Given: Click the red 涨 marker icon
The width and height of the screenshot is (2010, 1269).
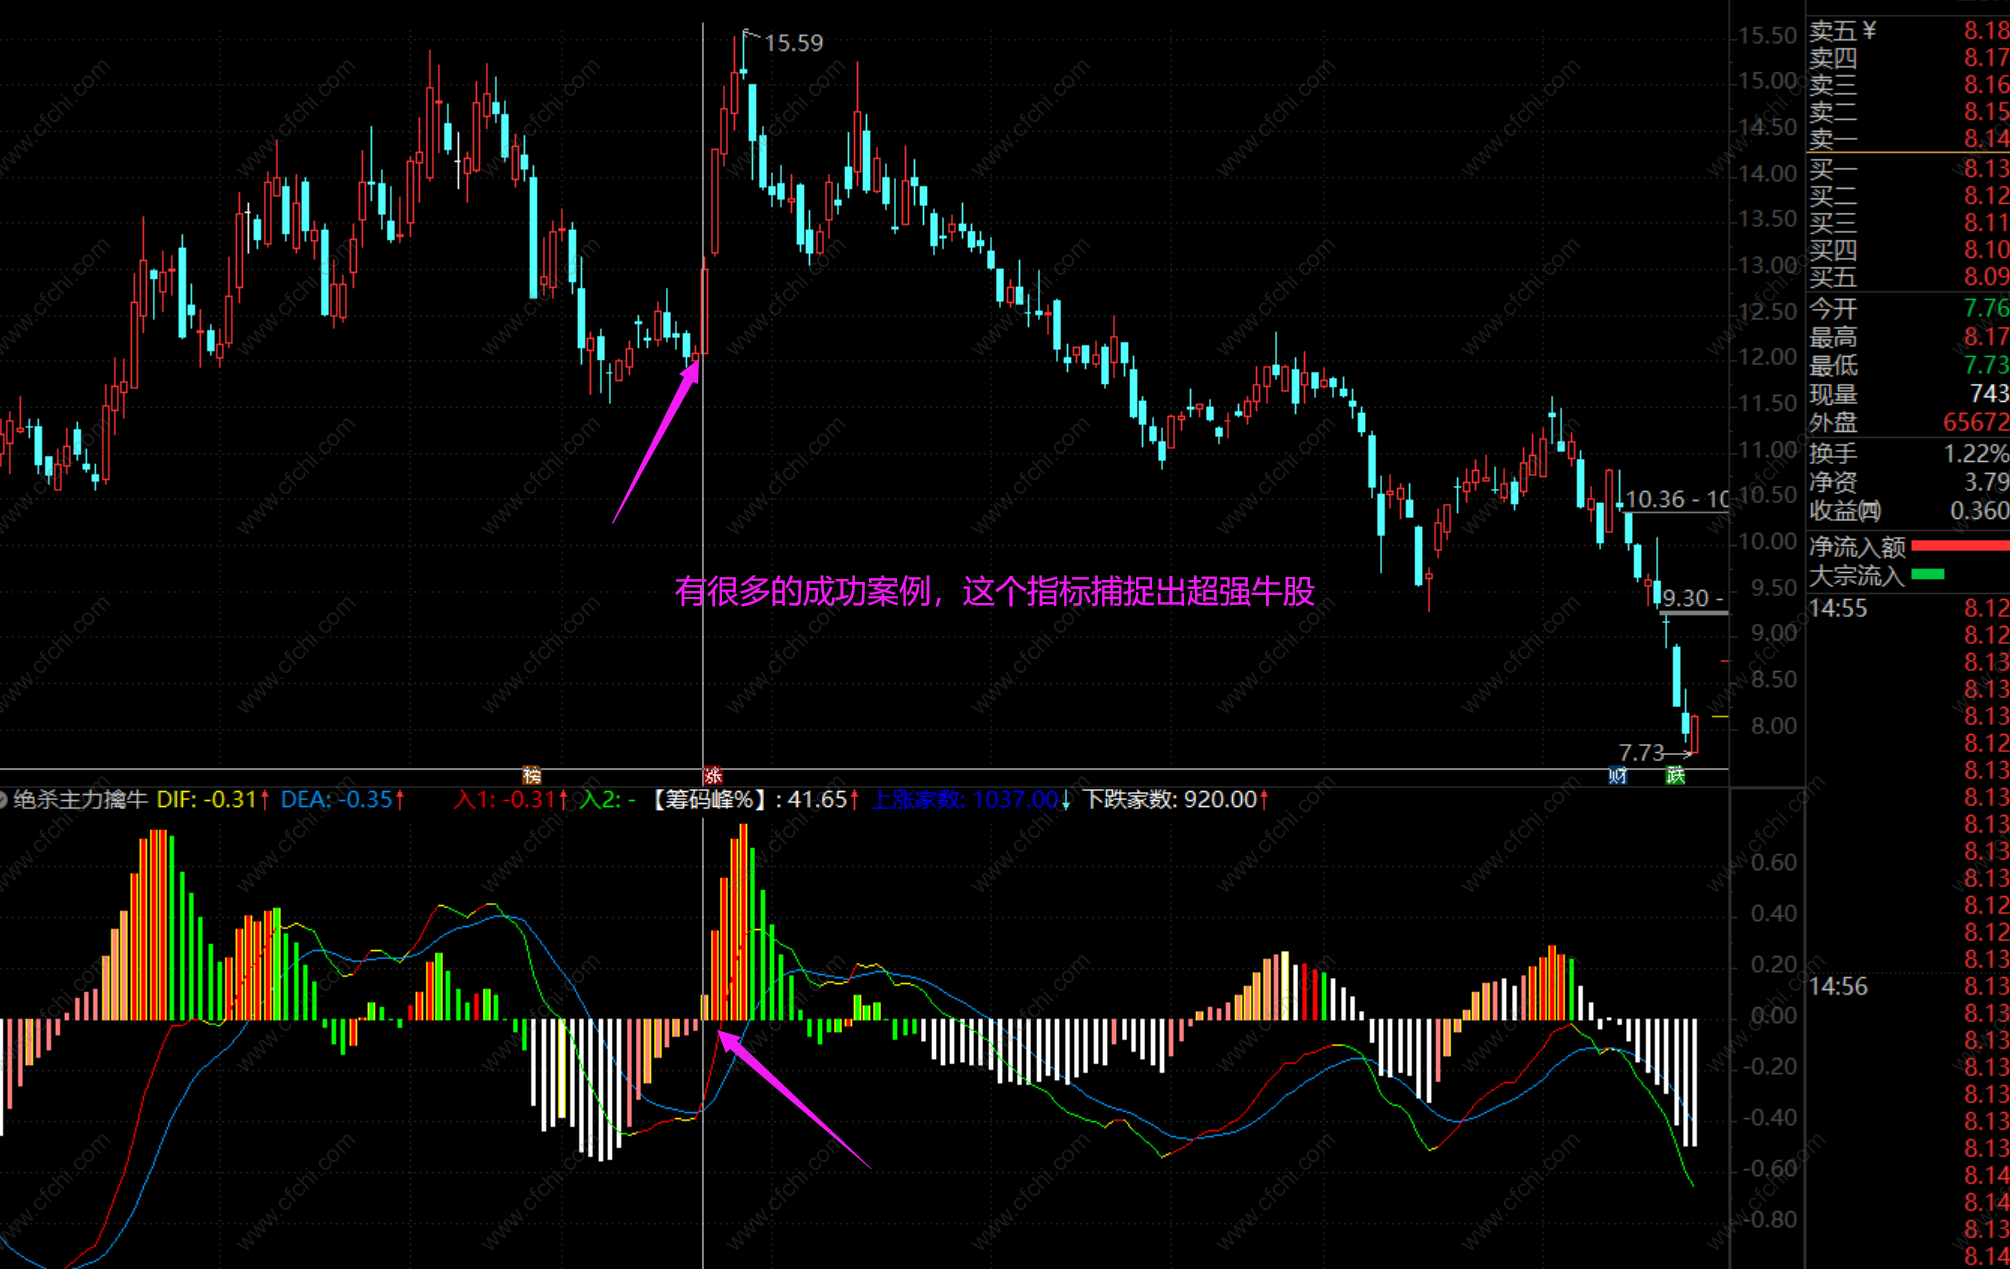Looking at the screenshot, I should point(712,775).
